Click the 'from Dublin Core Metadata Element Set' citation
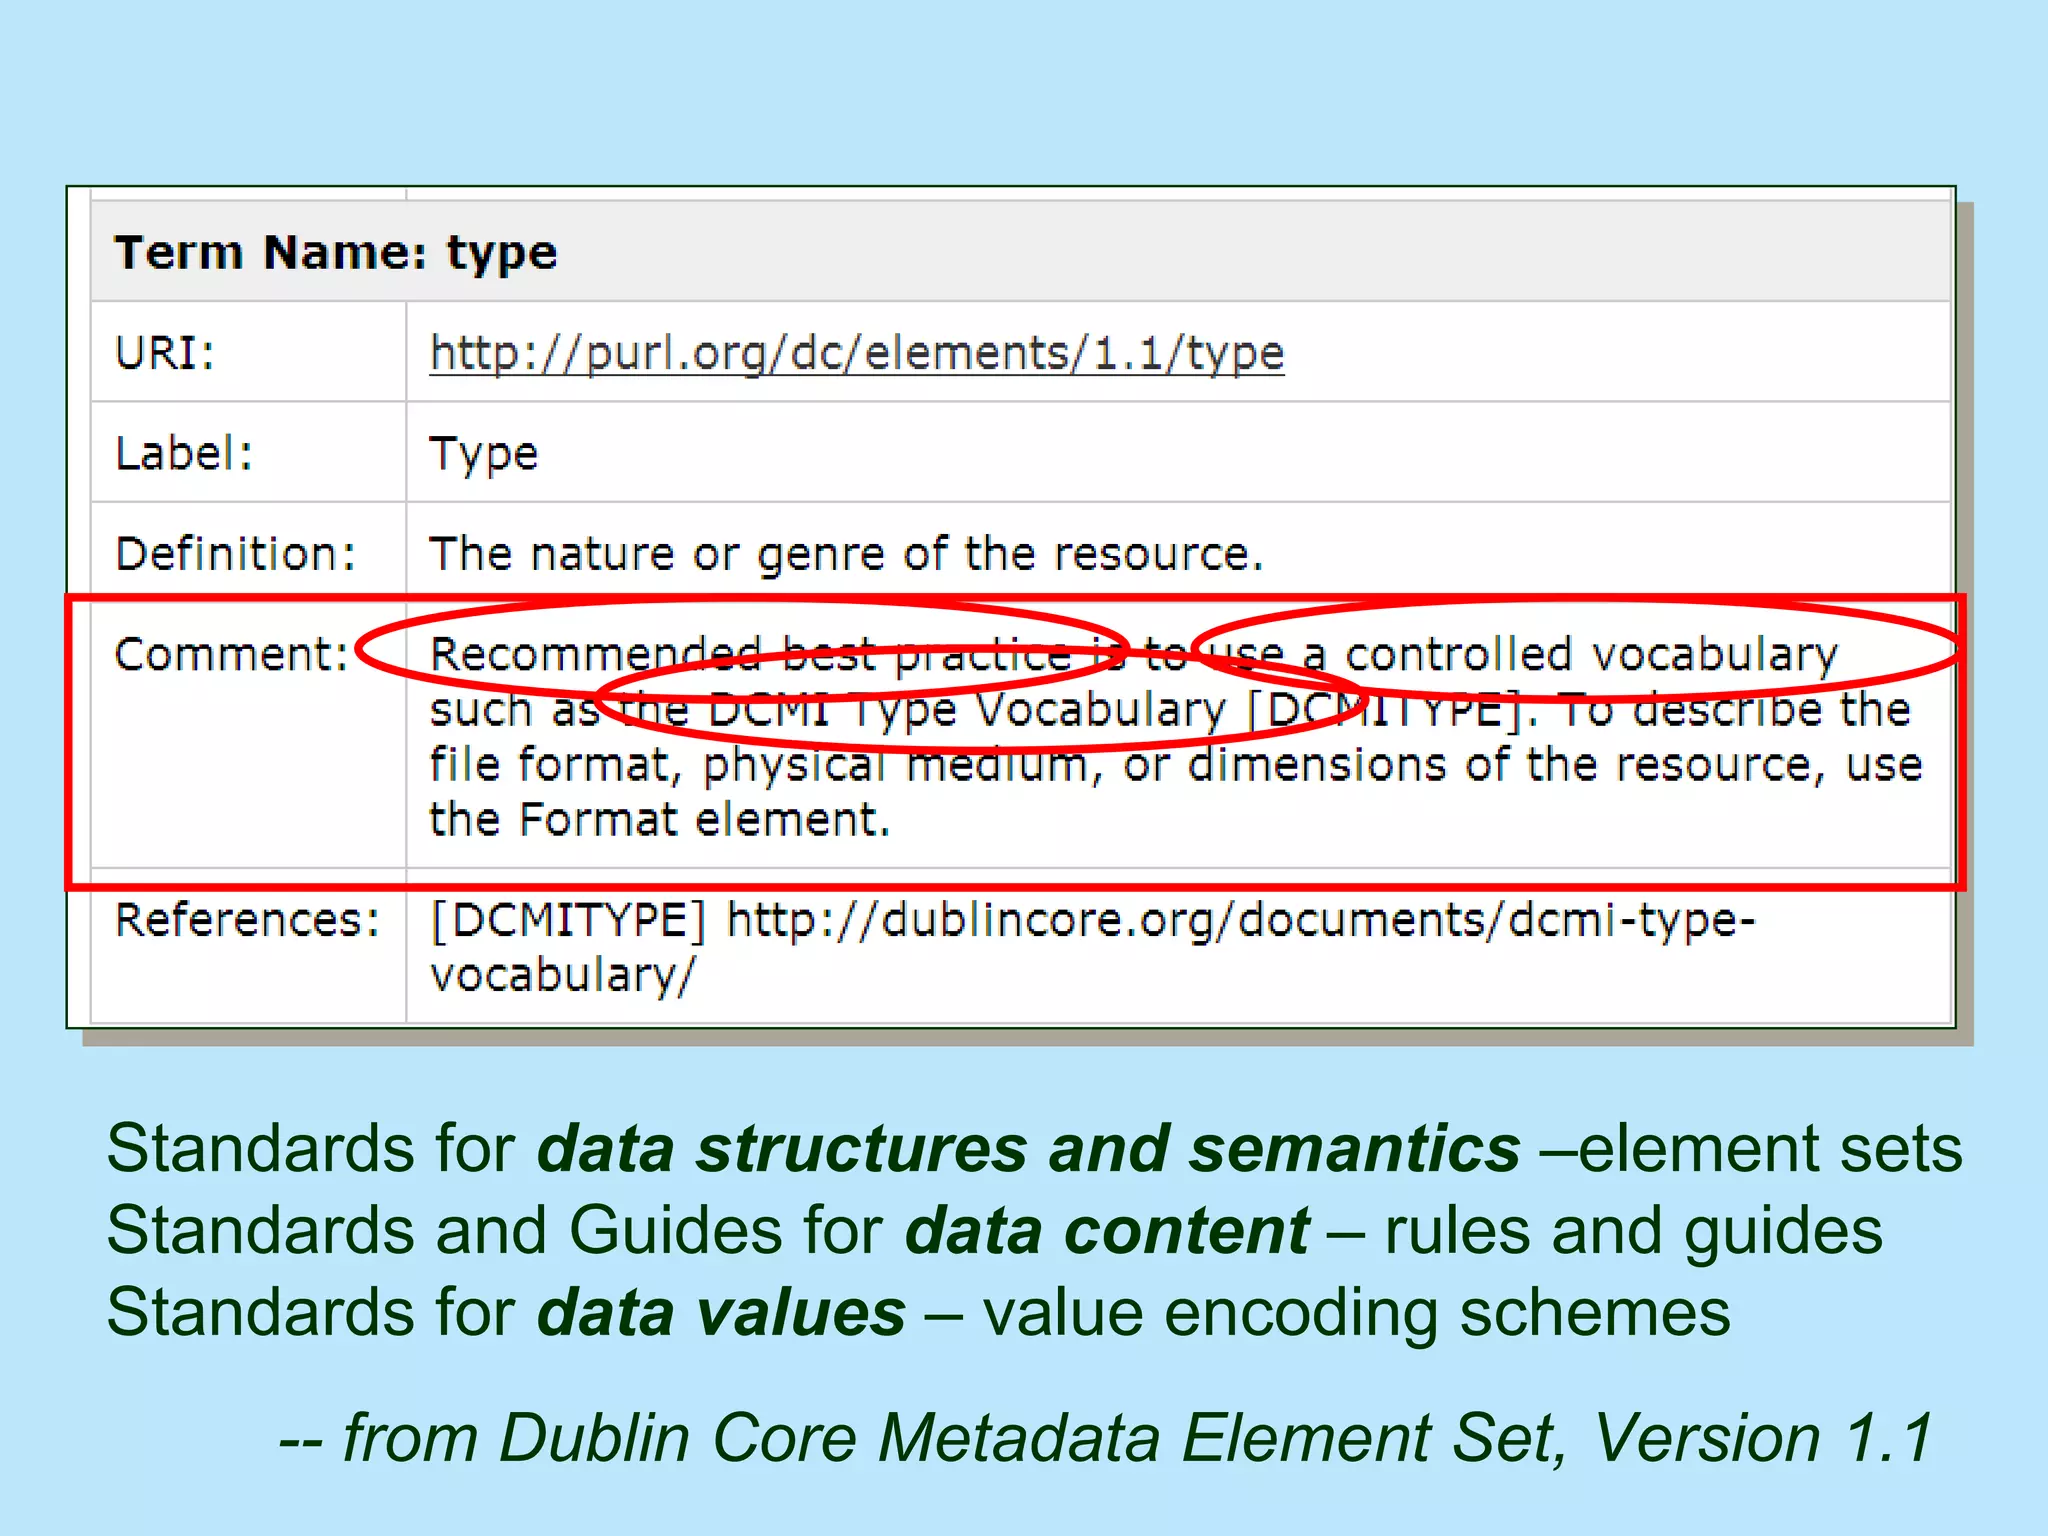This screenshot has height=1536, width=2048. click(x=1107, y=1438)
